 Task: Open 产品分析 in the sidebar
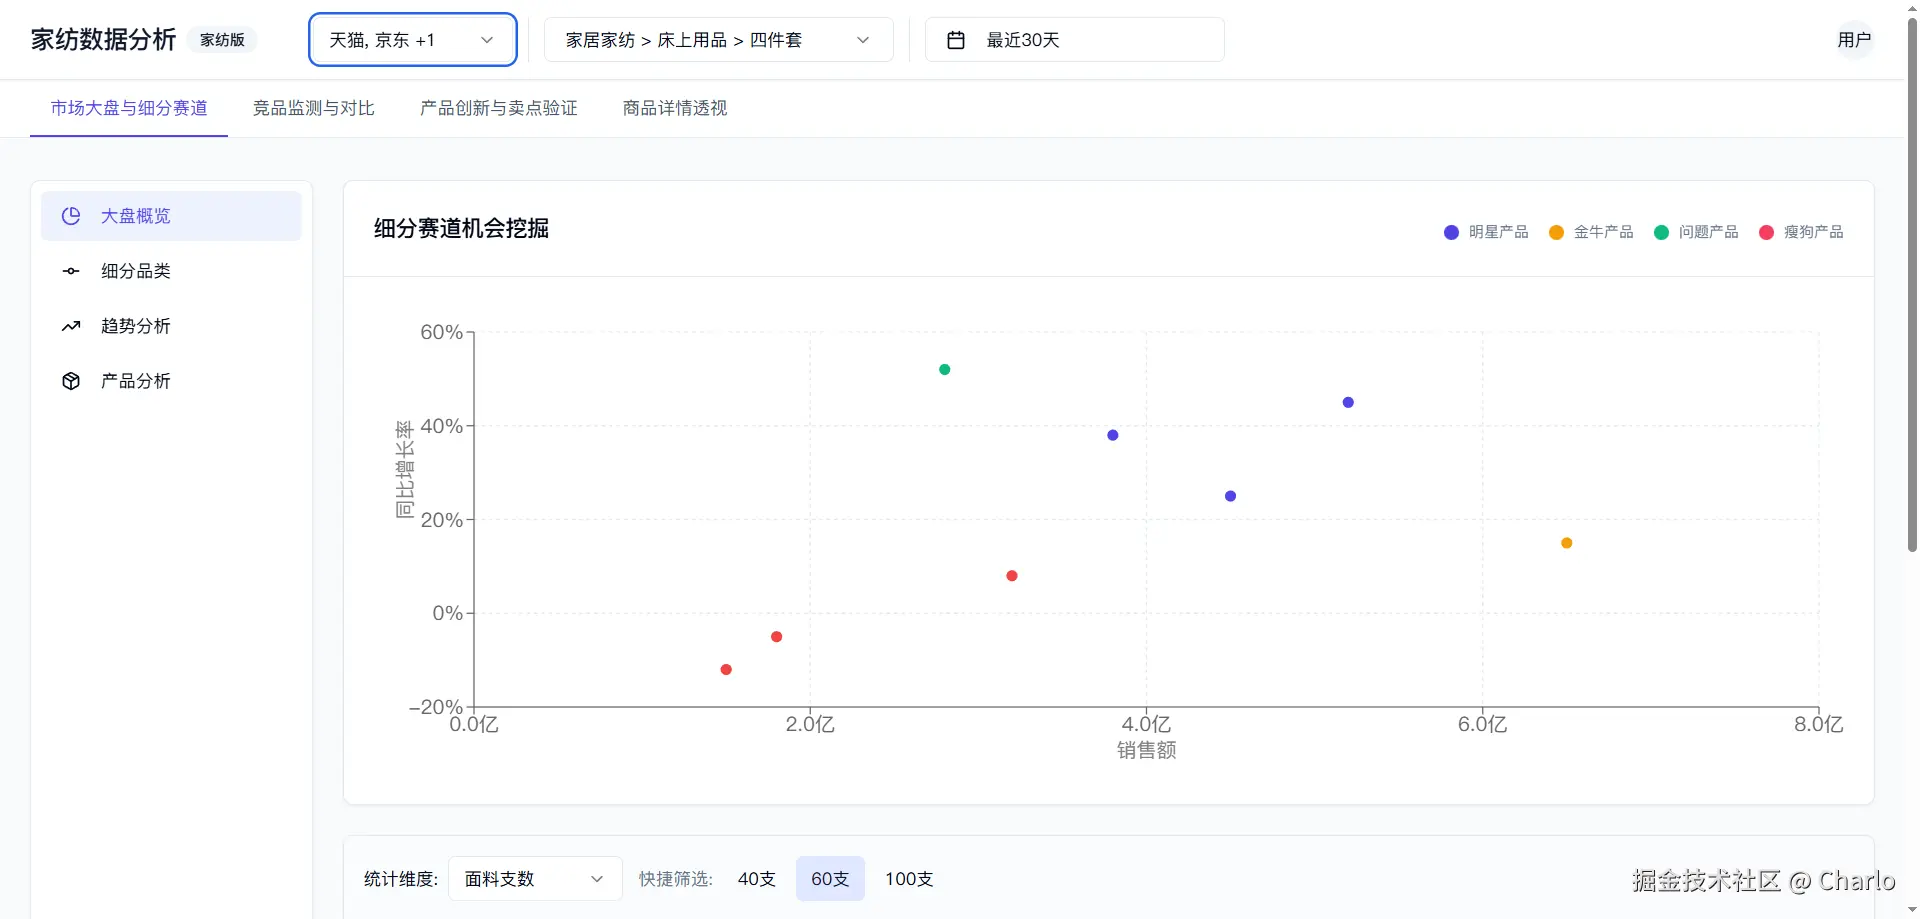[171, 381]
